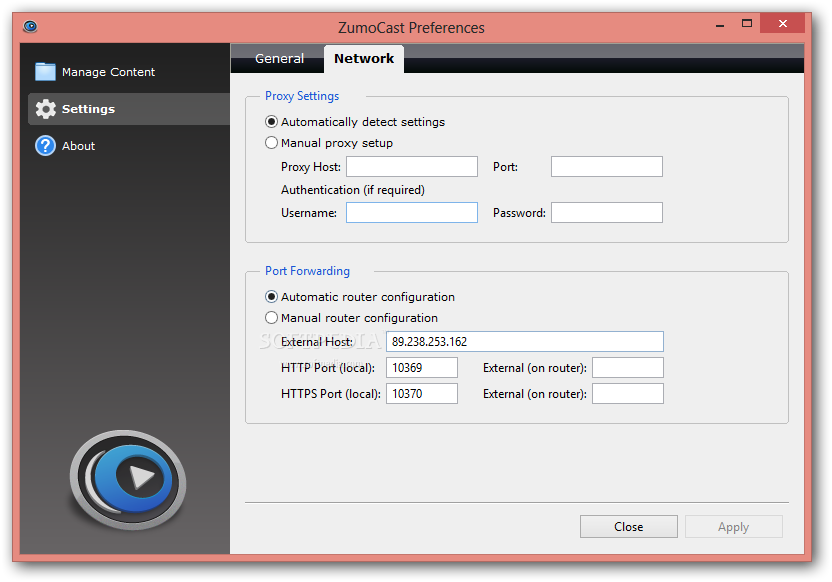This screenshot has width=832, height=582.
Task: Focus the Proxy Host field
Action: [412, 167]
